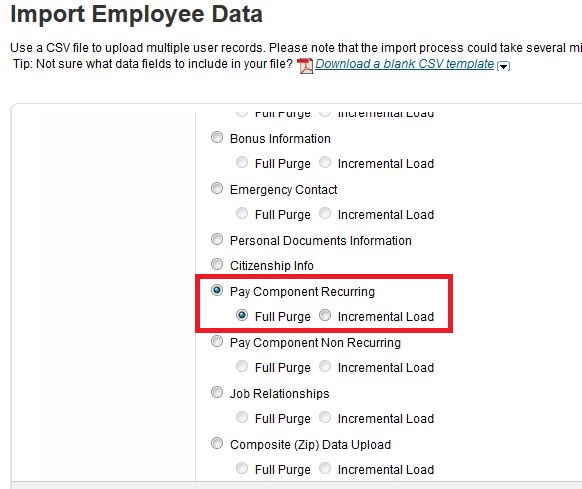The height and width of the screenshot is (489, 582).
Task: Click the PDF icon beside template link
Action: point(305,66)
